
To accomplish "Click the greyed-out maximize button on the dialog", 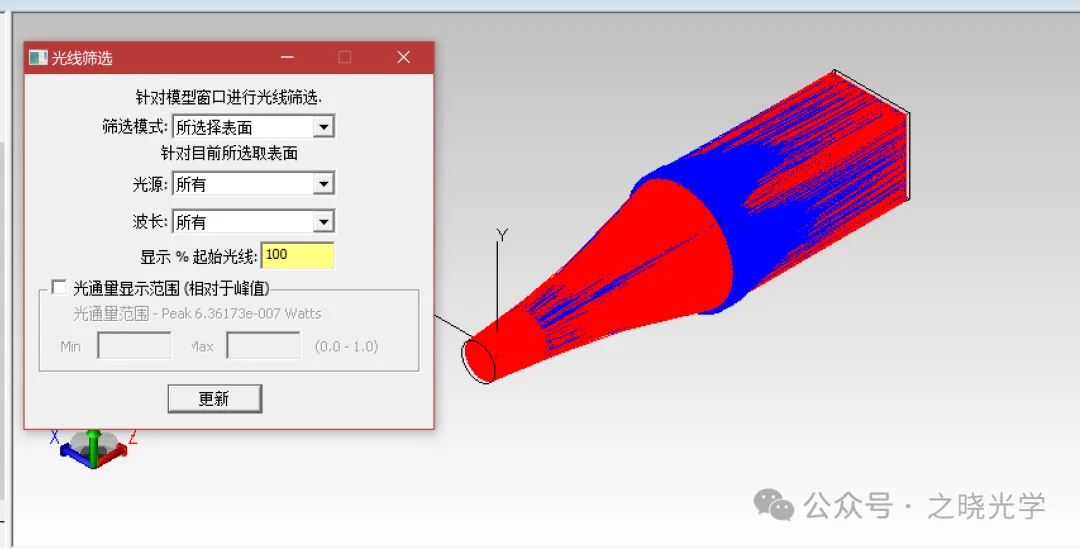I will 345,58.
